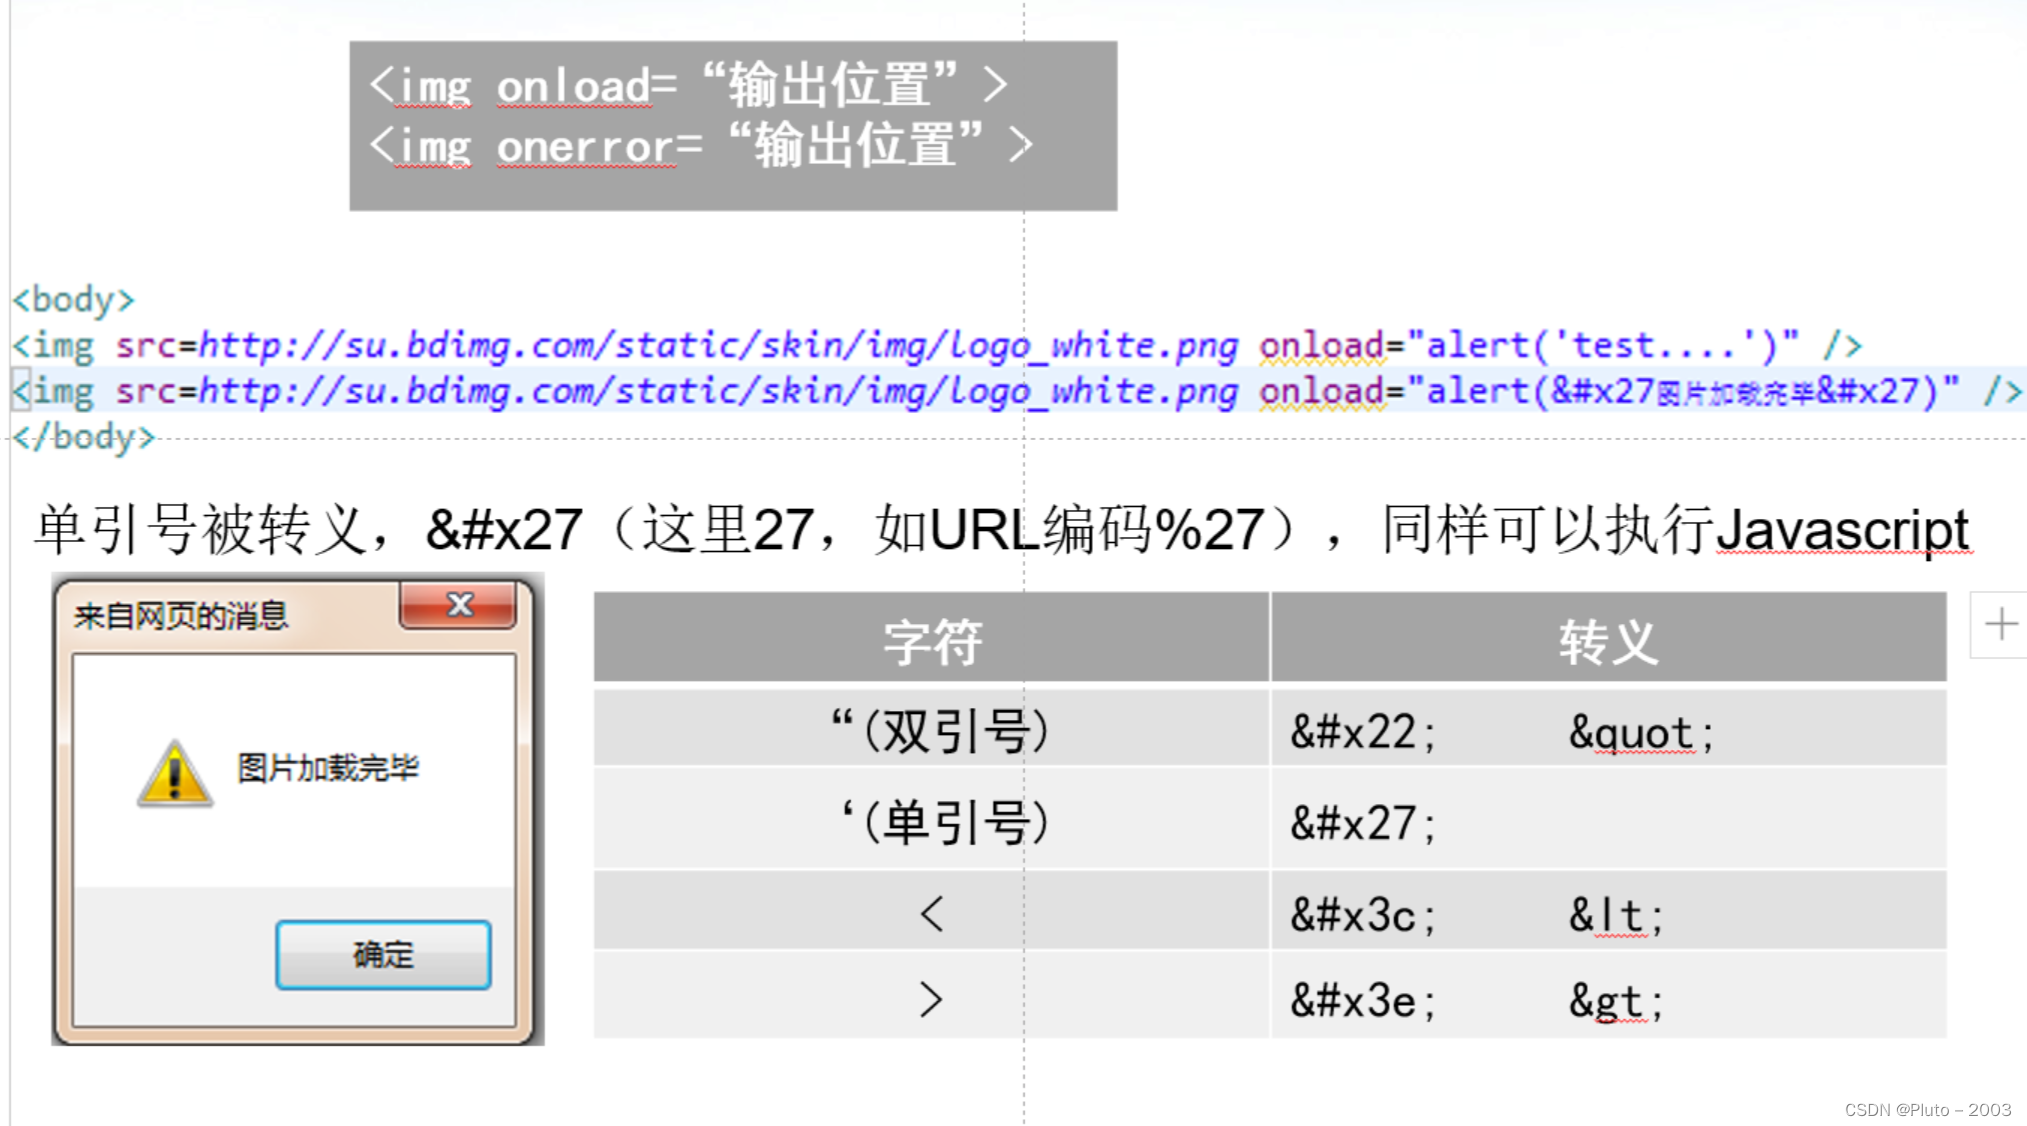Click the &quot; entity text
Viewport: 2027px width, 1126px height.
point(1641,733)
